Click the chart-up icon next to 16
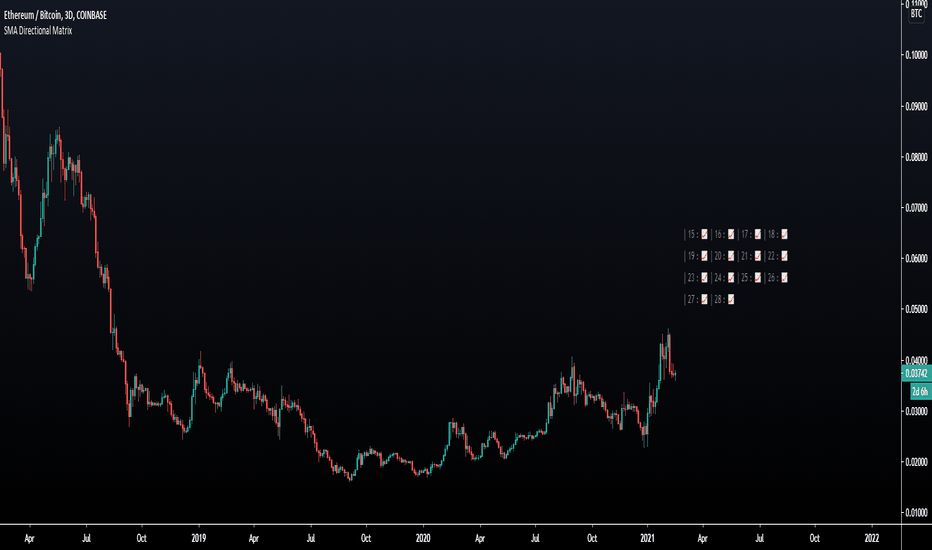This screenshot has width=932, height=550. (x=731, y=234)
